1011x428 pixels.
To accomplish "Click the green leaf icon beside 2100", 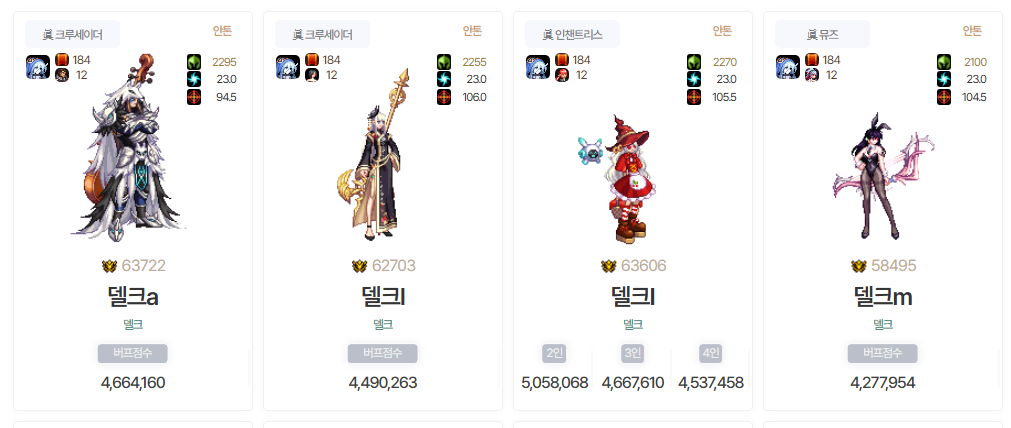I will [944, 62].
